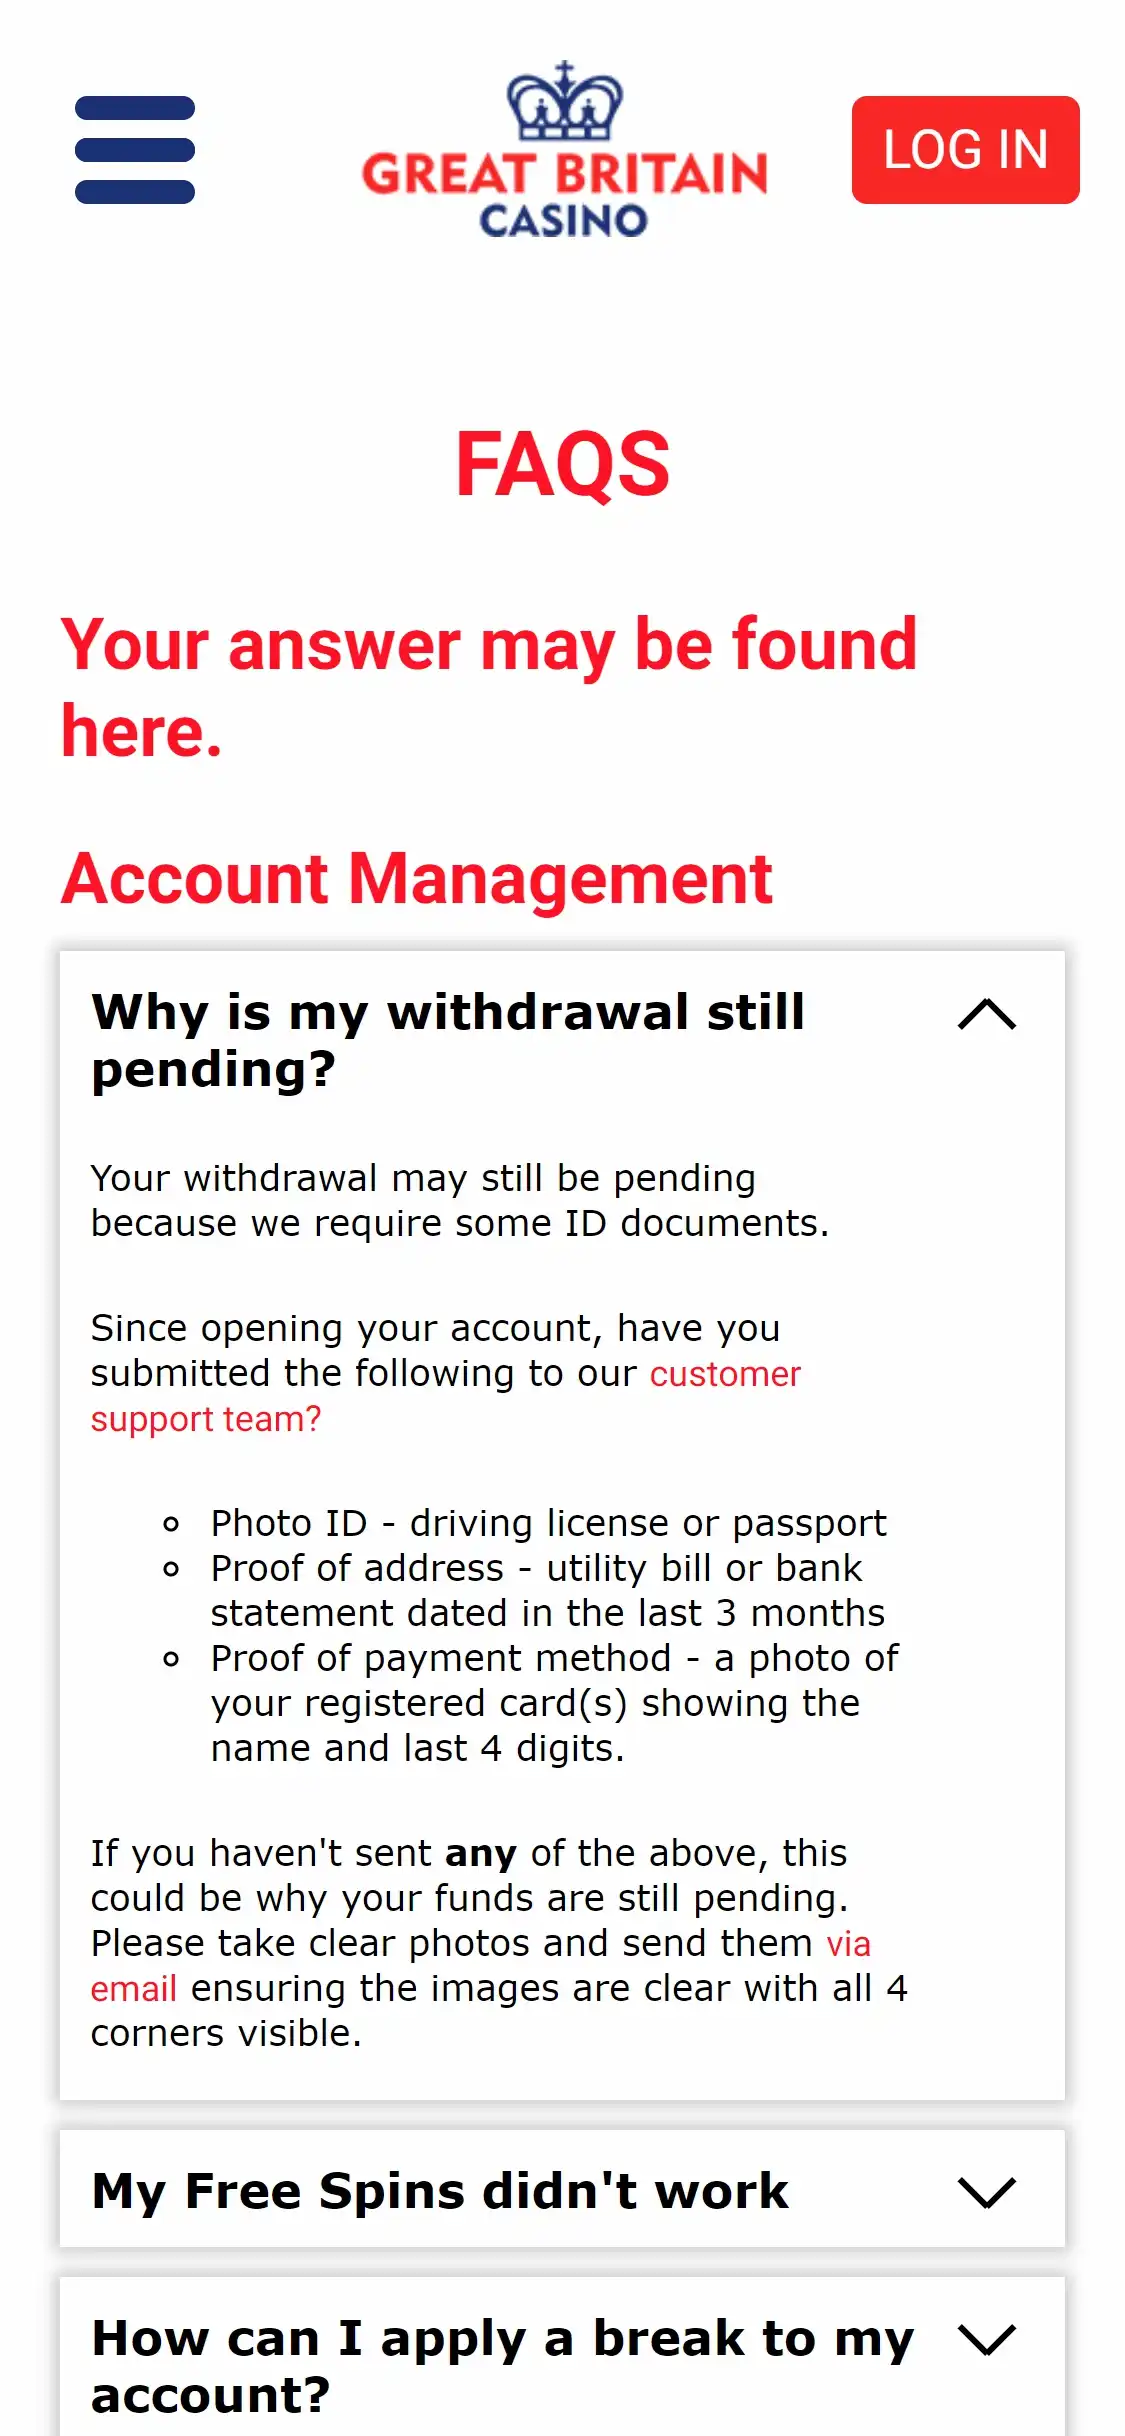Expand the account break question chevron
Viewport: 1125px width, 2436px height.
[986, 2340]
